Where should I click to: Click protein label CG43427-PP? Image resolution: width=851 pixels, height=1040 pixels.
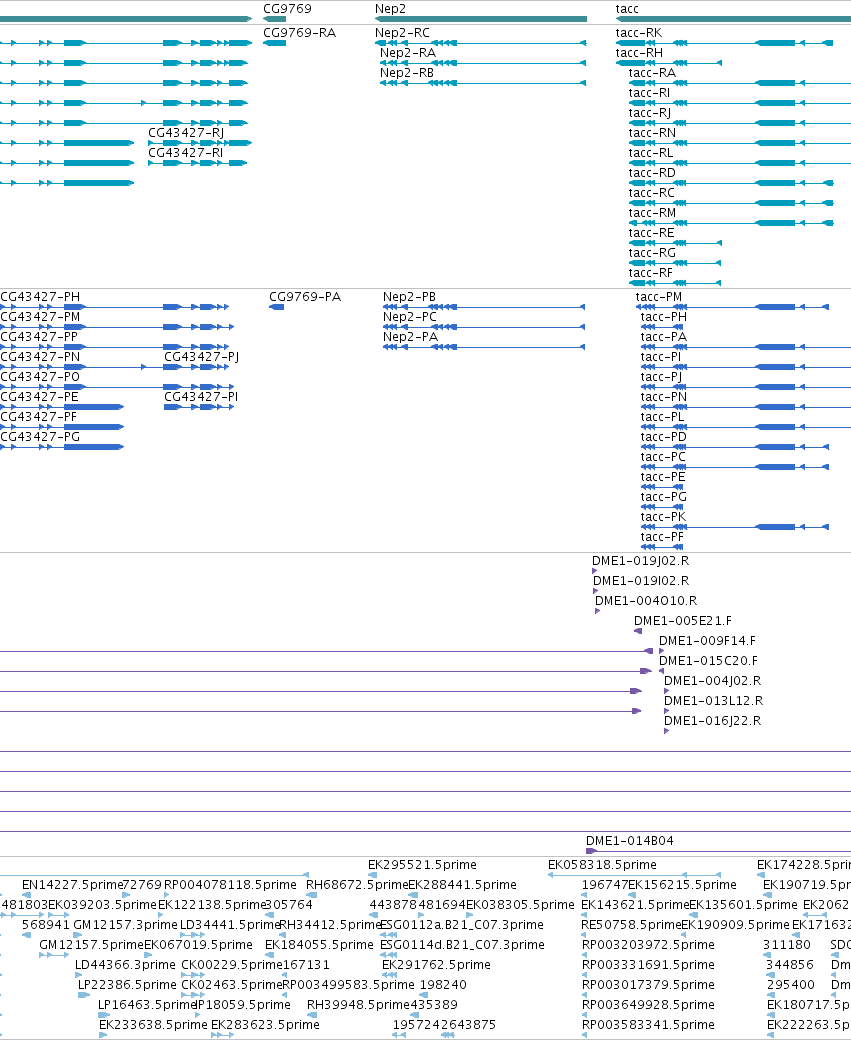coord(38,336)
